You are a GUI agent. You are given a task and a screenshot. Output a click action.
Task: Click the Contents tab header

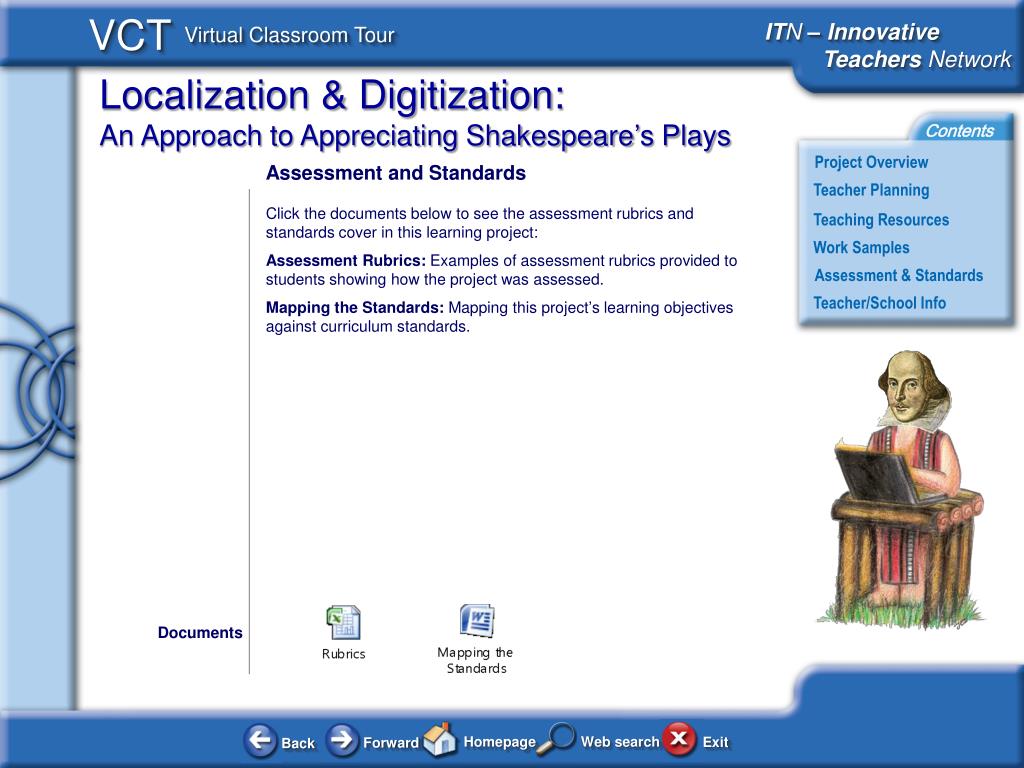(x=959, y=131)
